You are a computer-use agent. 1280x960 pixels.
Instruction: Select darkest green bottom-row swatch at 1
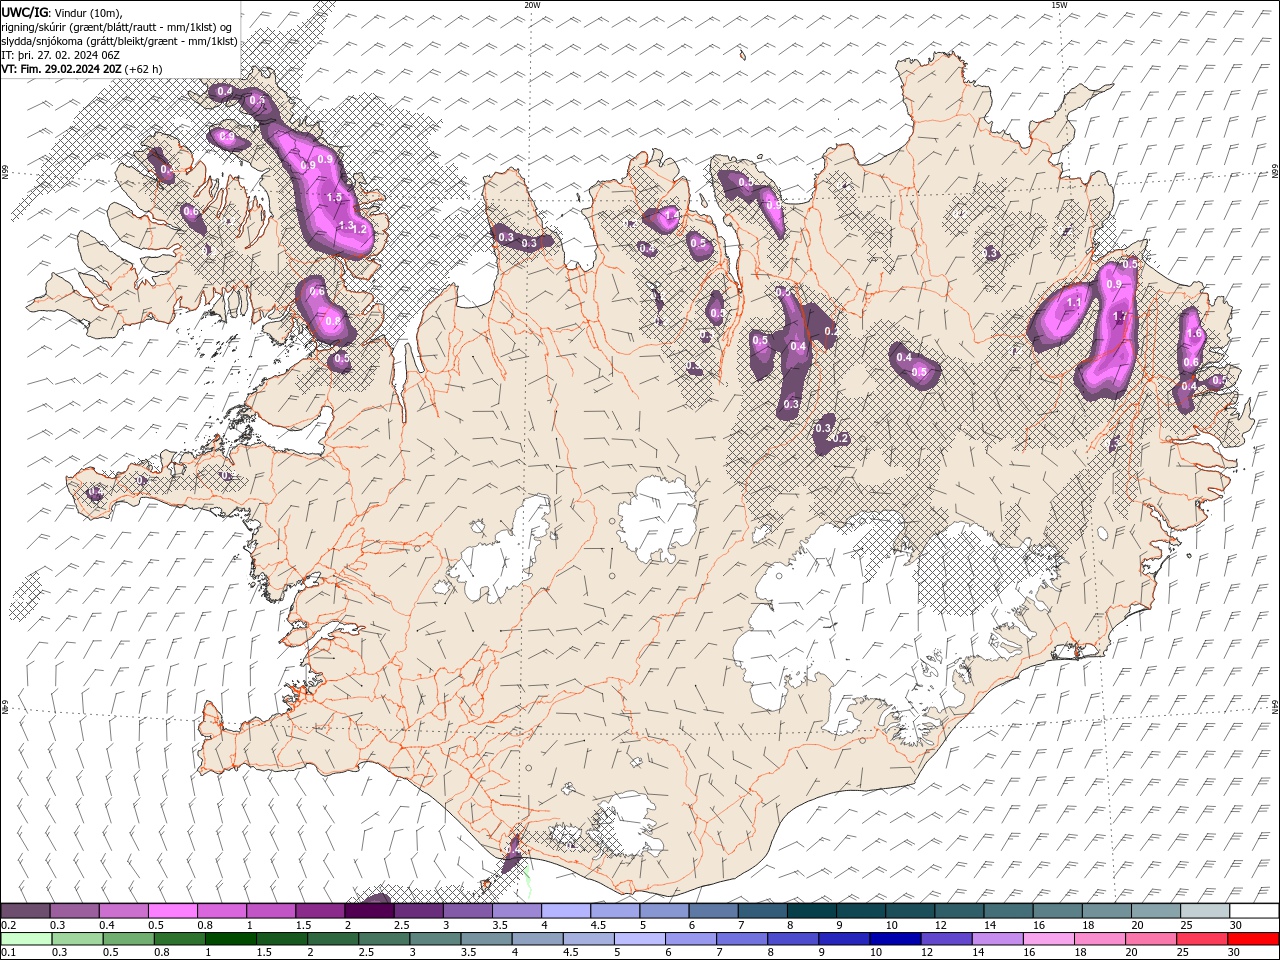click(x=230, y=939)
